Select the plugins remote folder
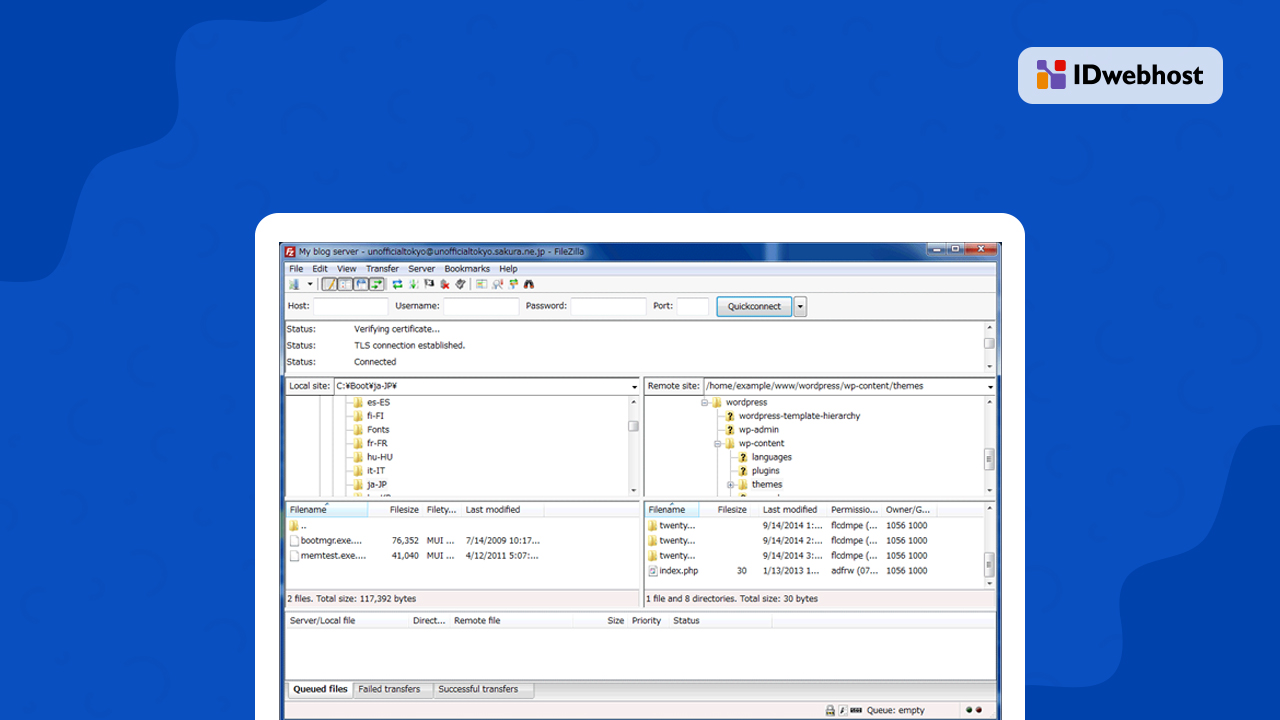 click(765, 471)
